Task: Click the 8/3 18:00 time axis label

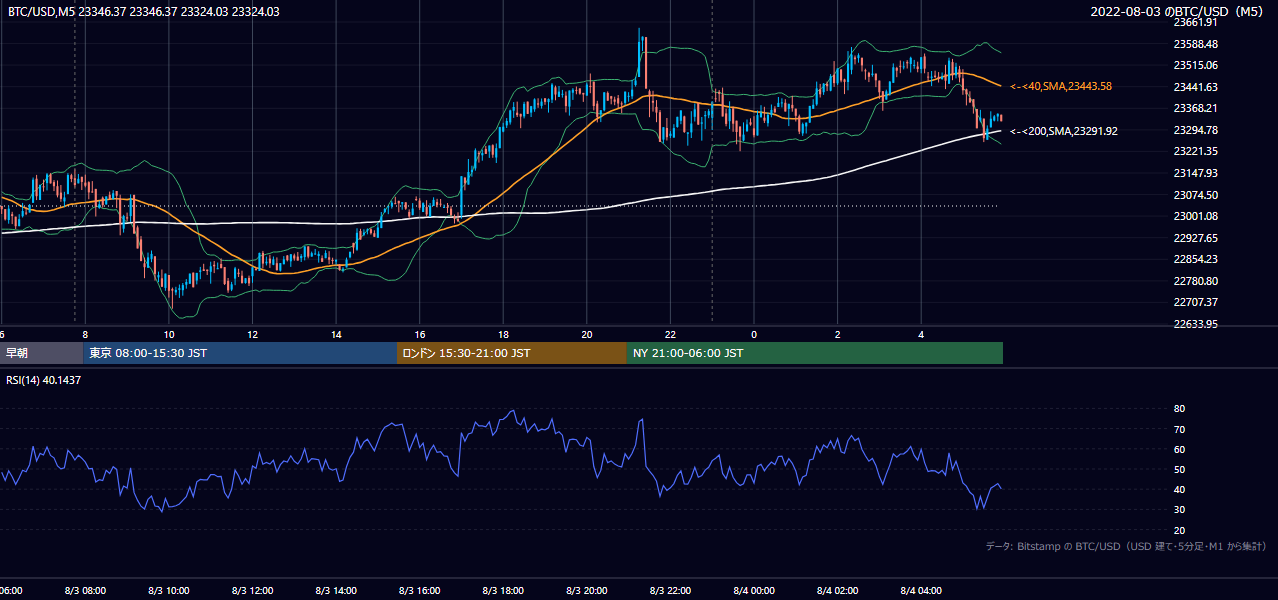Action: click(503, 591)
